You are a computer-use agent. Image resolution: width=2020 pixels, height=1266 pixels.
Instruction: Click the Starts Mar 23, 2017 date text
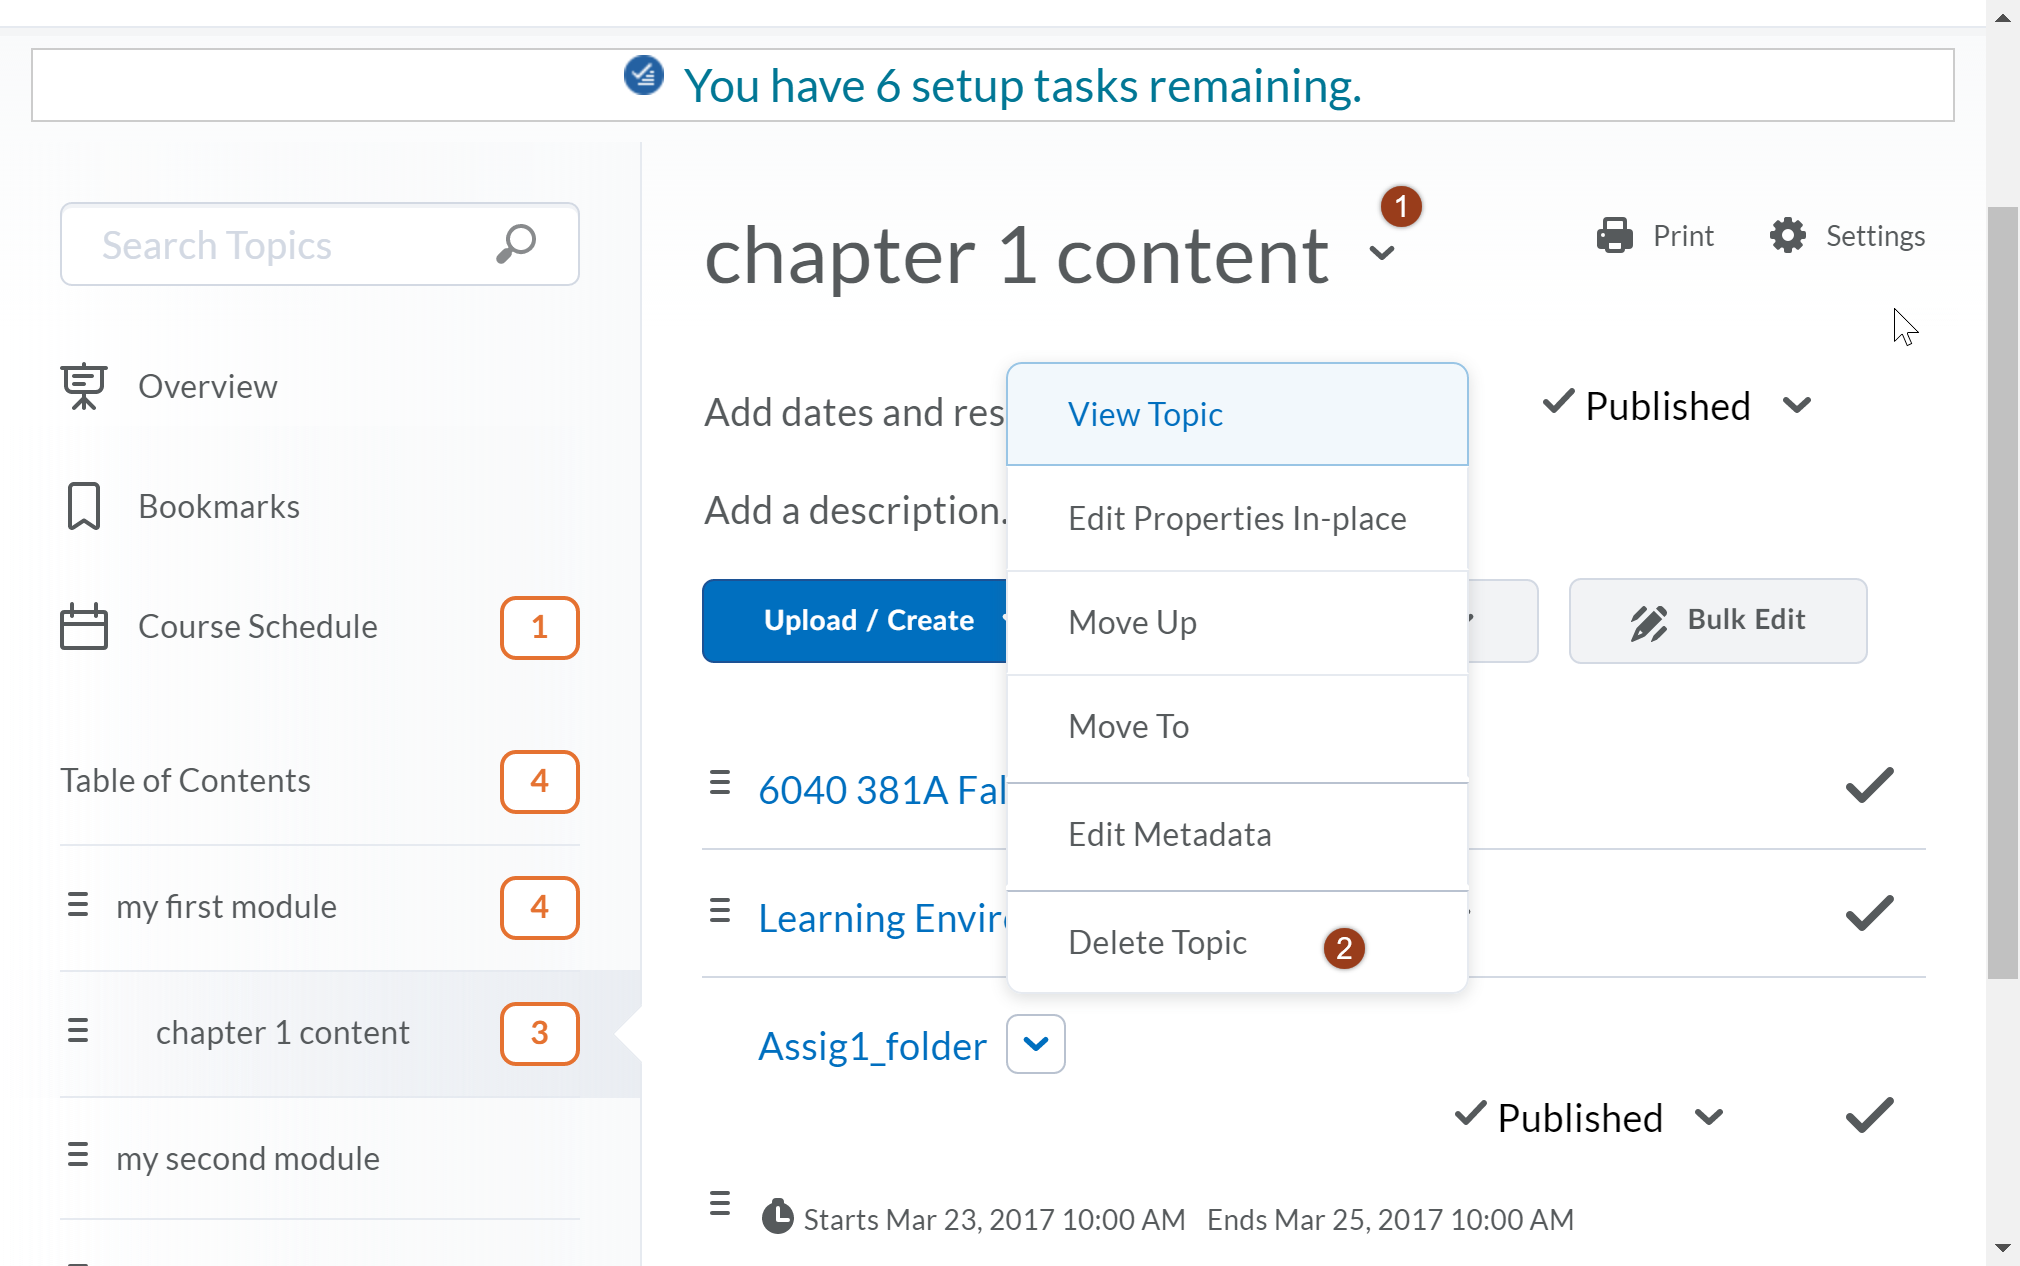click(x=994, y=1219)
